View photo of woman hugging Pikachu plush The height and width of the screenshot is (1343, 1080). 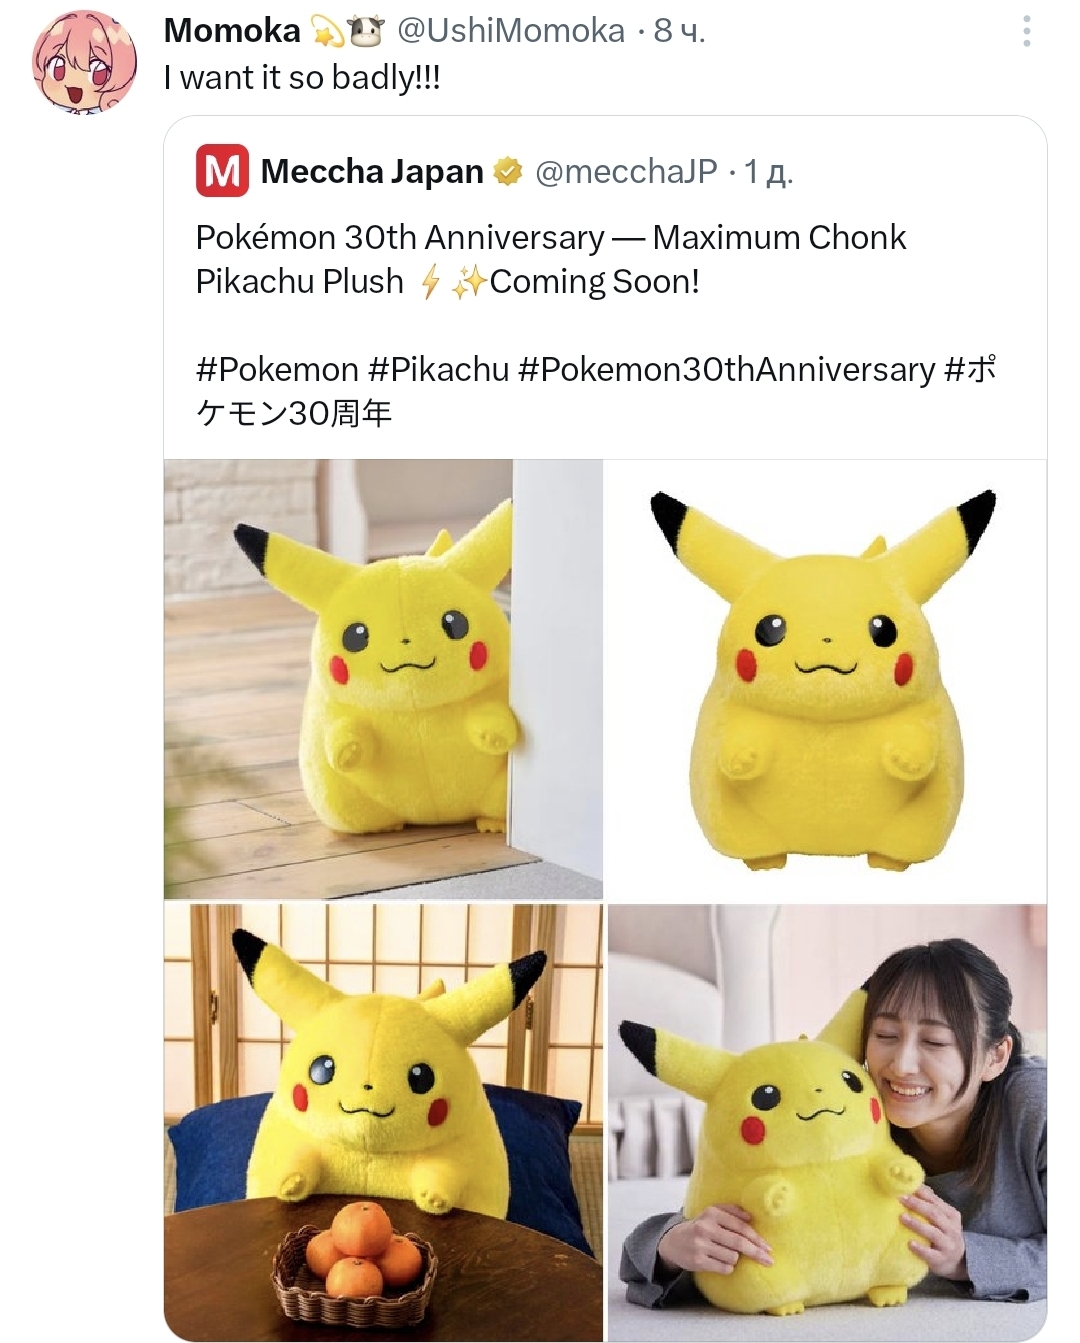827,1122
